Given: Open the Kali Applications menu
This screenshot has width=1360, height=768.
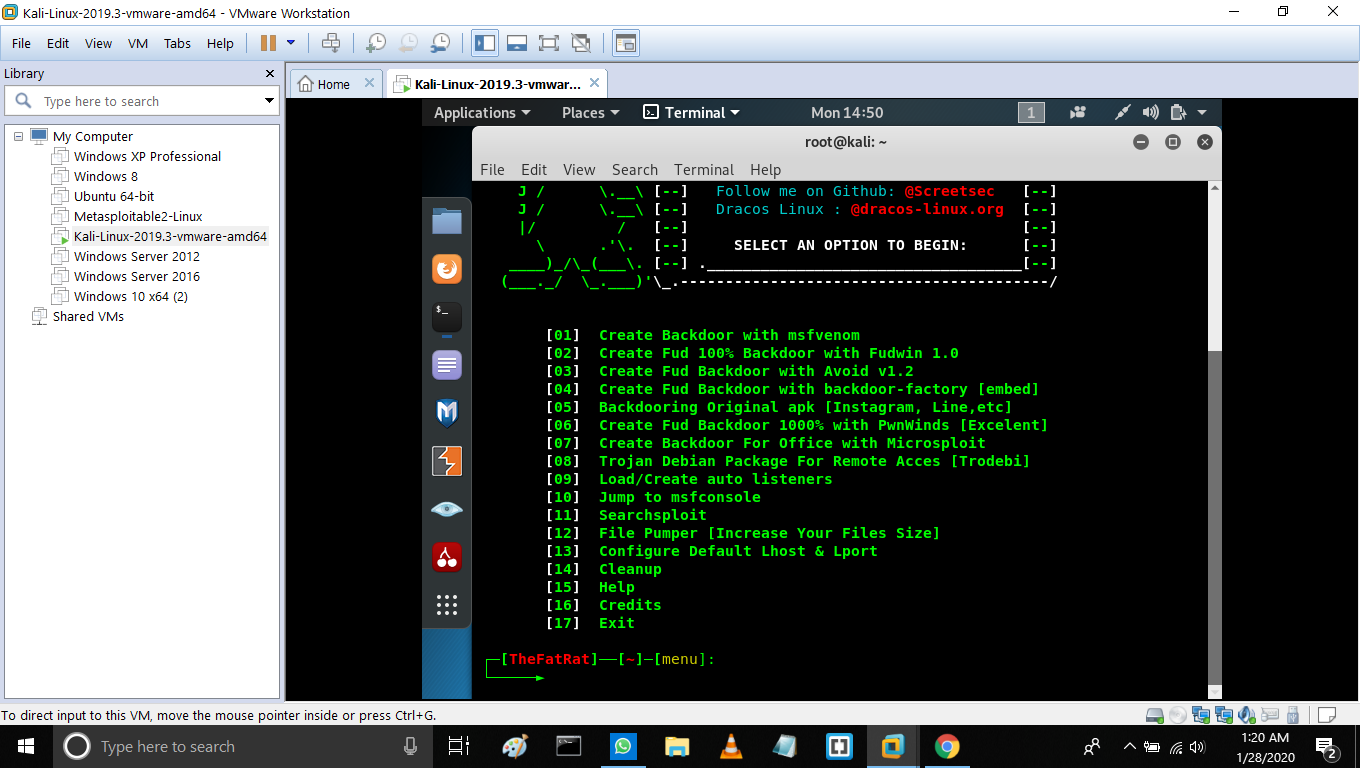Looking at the screenshot, I should pyautogui.click(x=481, y=113).
